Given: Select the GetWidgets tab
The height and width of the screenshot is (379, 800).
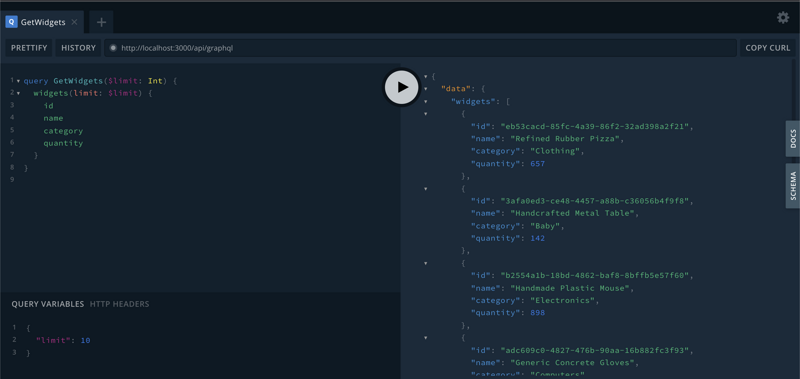Looking at the screenshot, I should pyautogui.click(x=42, y=22).
